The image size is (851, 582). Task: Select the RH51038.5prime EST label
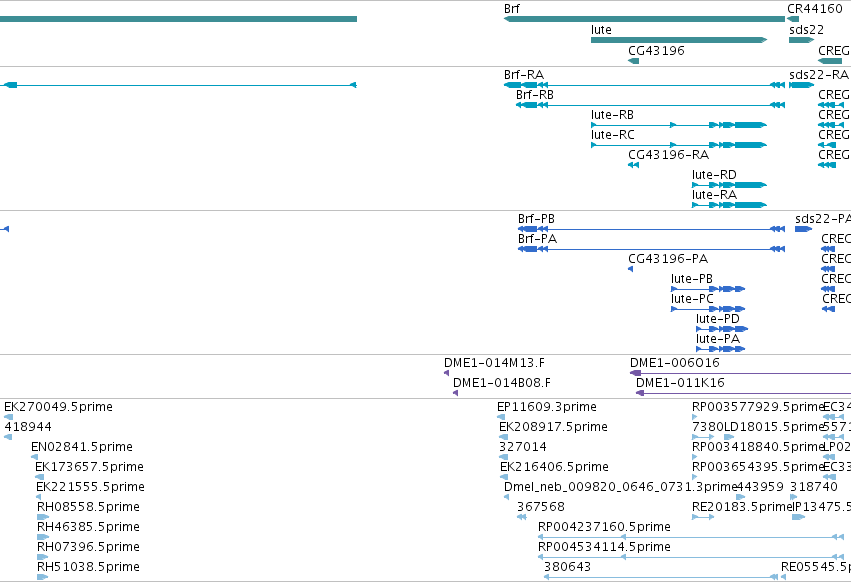(88, 567)
